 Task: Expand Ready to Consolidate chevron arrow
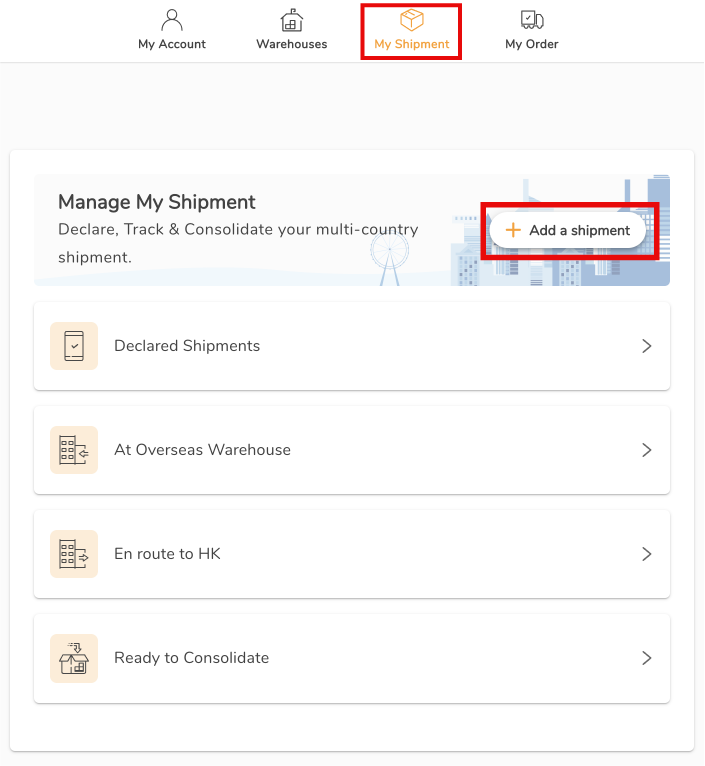(647, 658)
